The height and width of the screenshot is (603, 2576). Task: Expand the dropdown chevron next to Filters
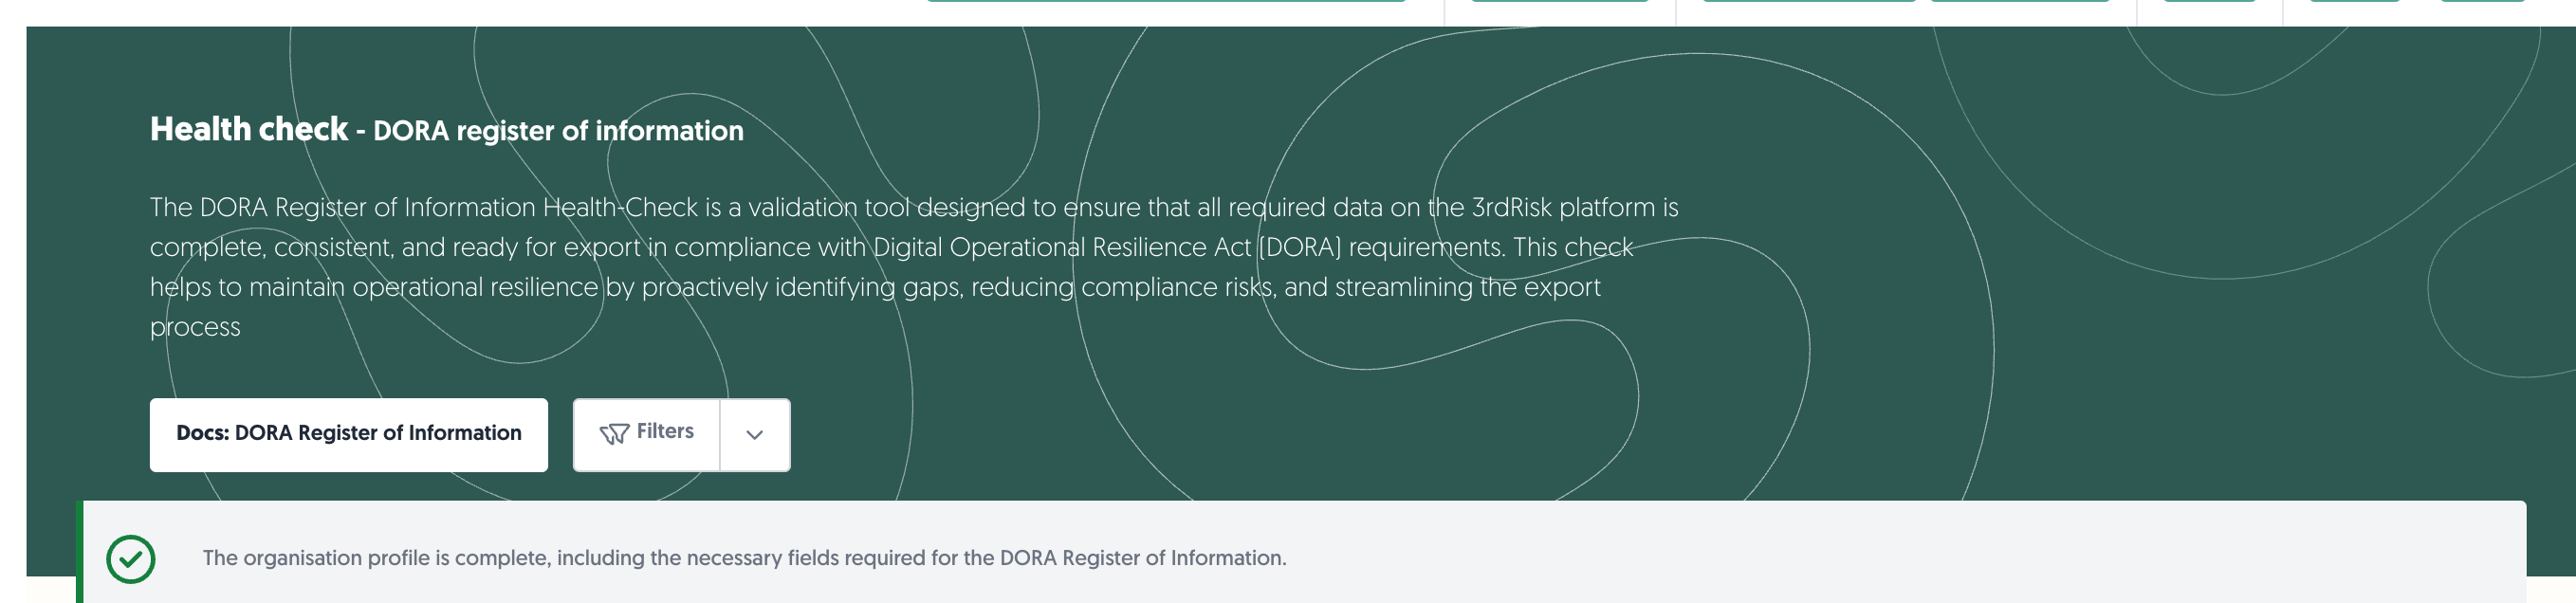coord(755,435)
